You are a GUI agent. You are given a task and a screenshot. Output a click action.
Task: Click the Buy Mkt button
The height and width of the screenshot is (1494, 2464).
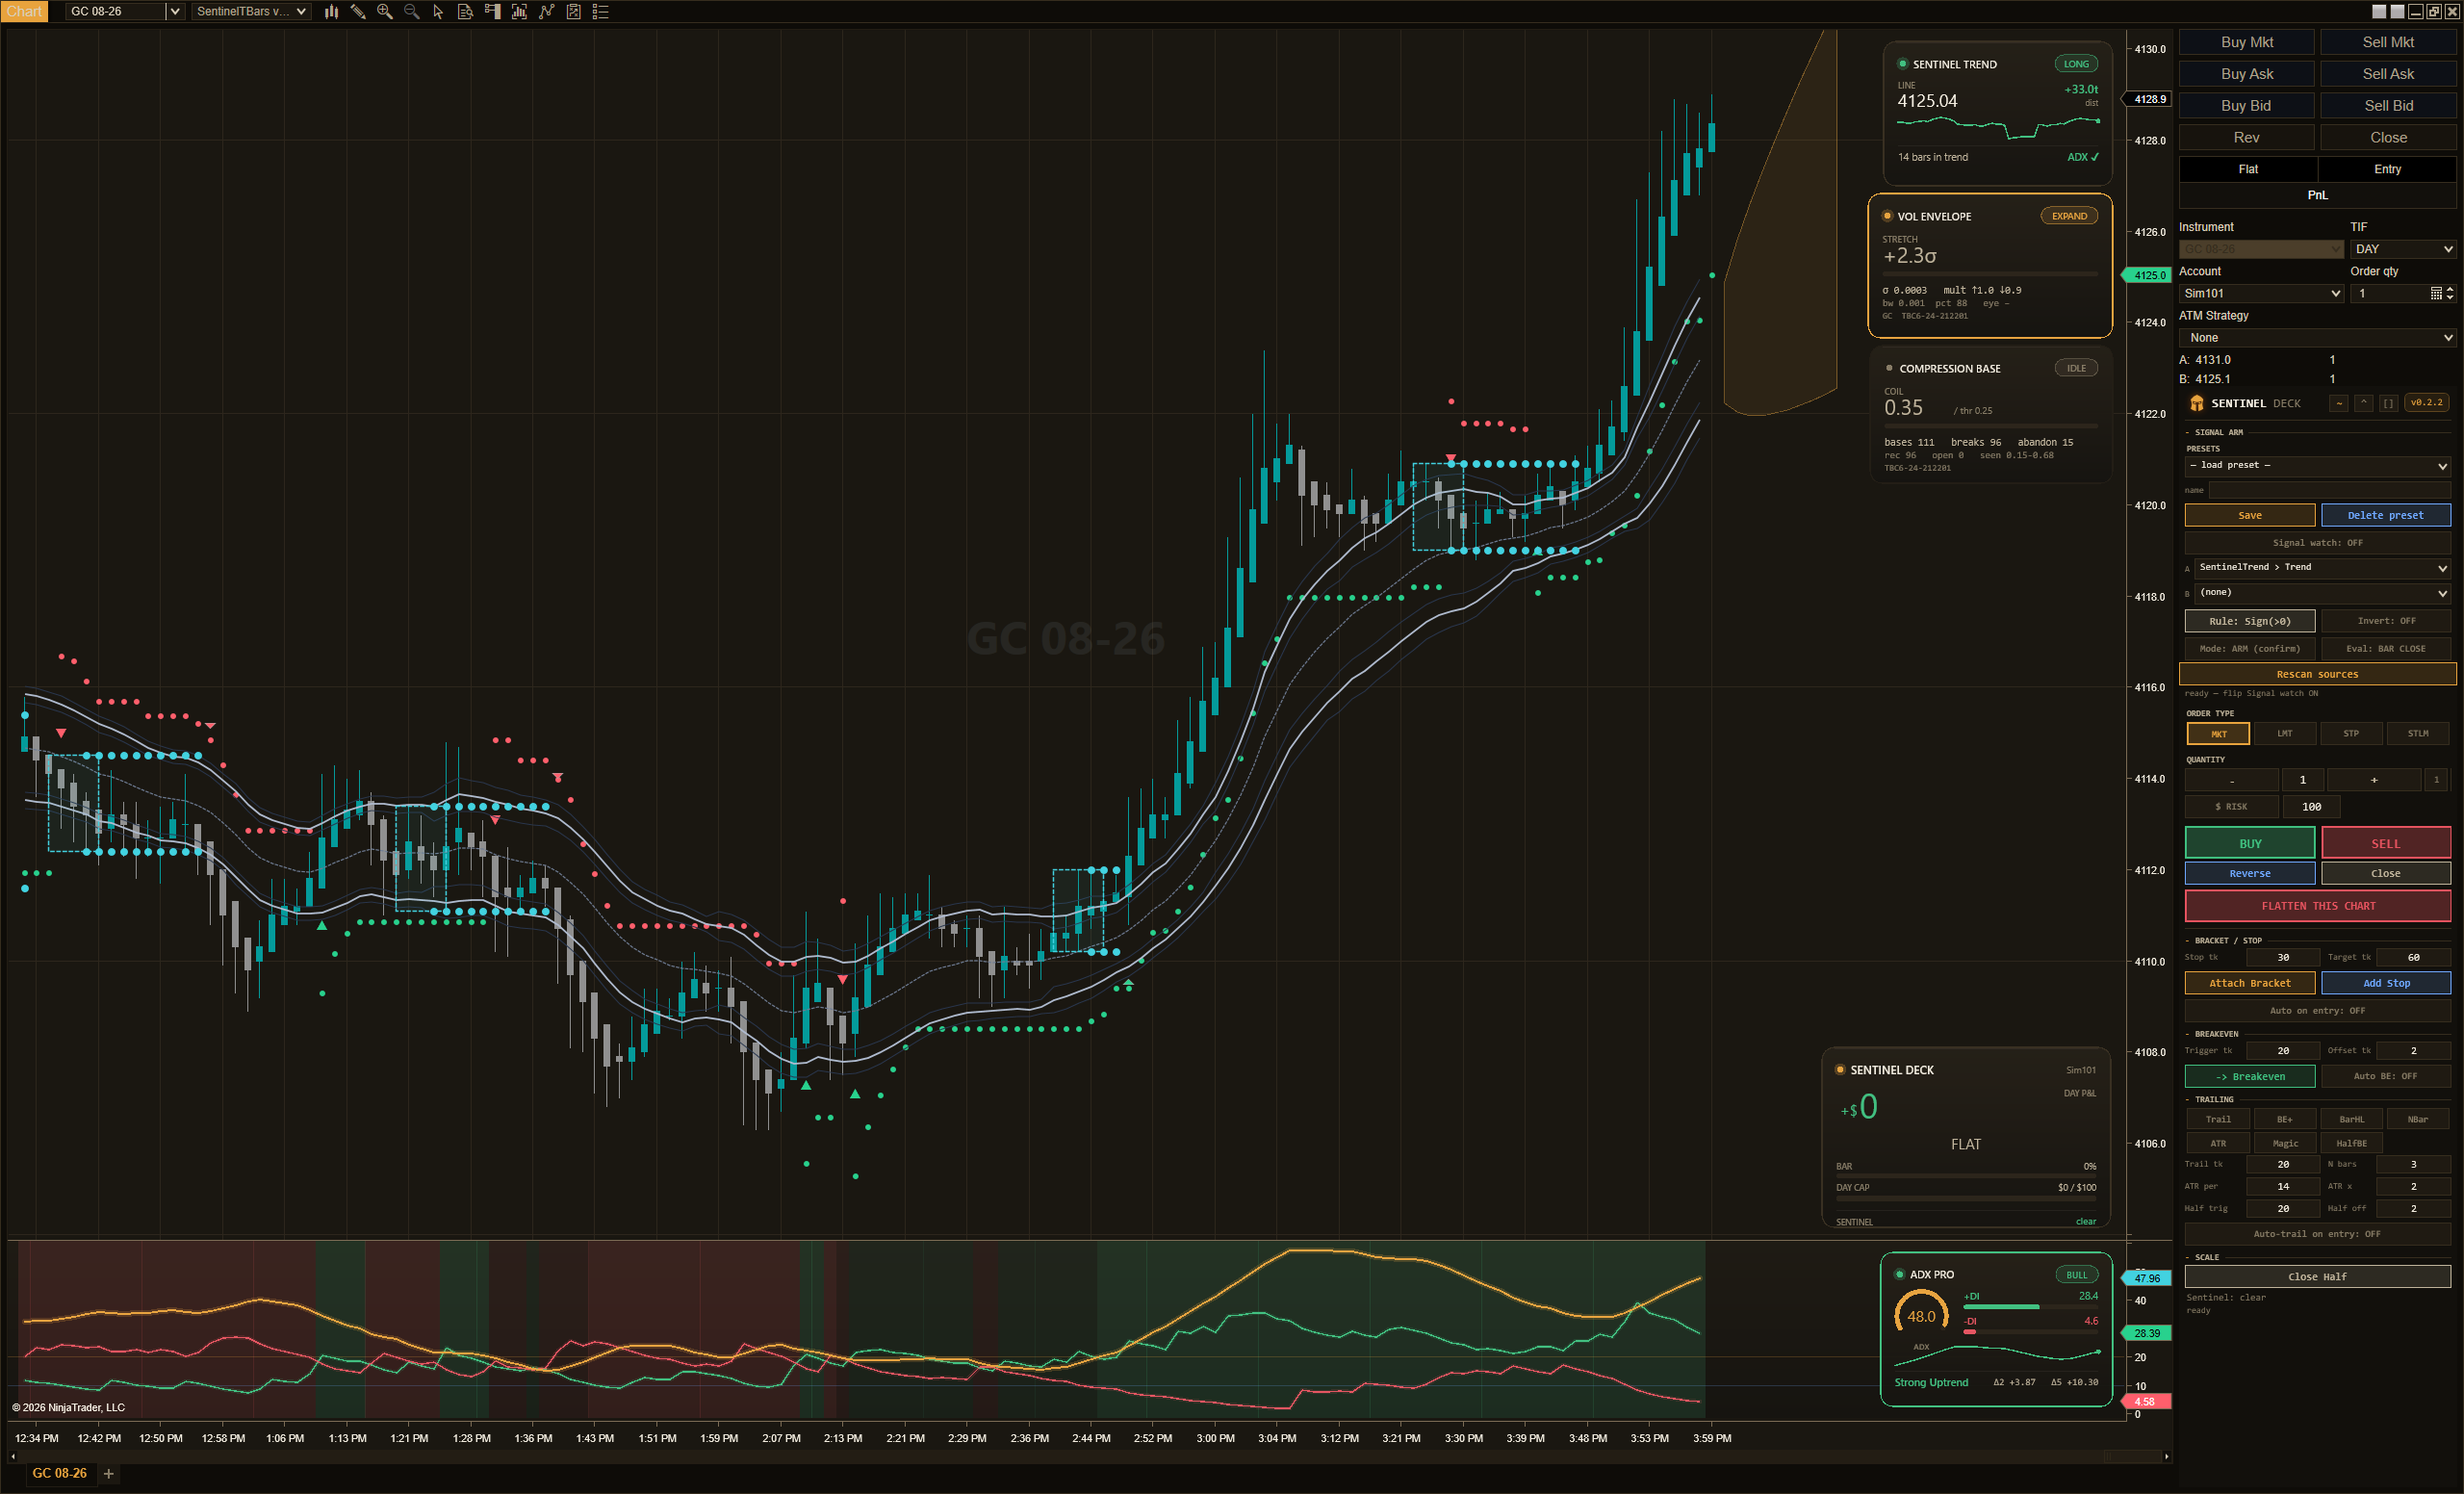click(x=2246, y=42)
